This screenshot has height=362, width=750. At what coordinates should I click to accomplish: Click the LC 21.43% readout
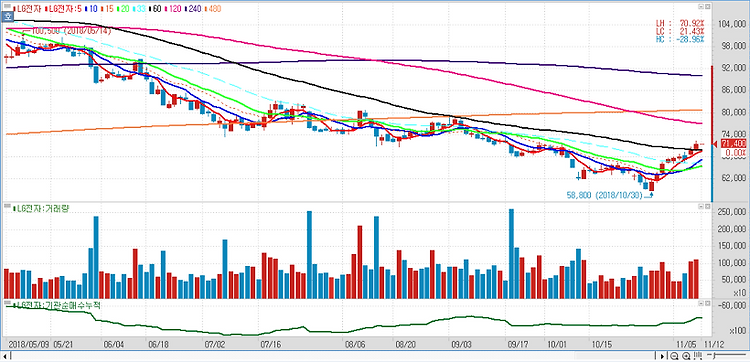pos(680,31)
